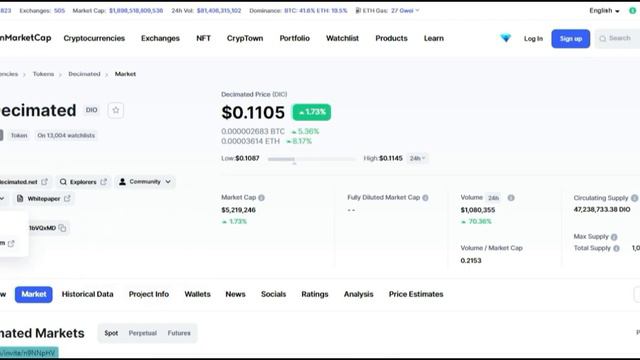
Task: Click the Circulating Supply info icon
Action: tap(634, 198)
